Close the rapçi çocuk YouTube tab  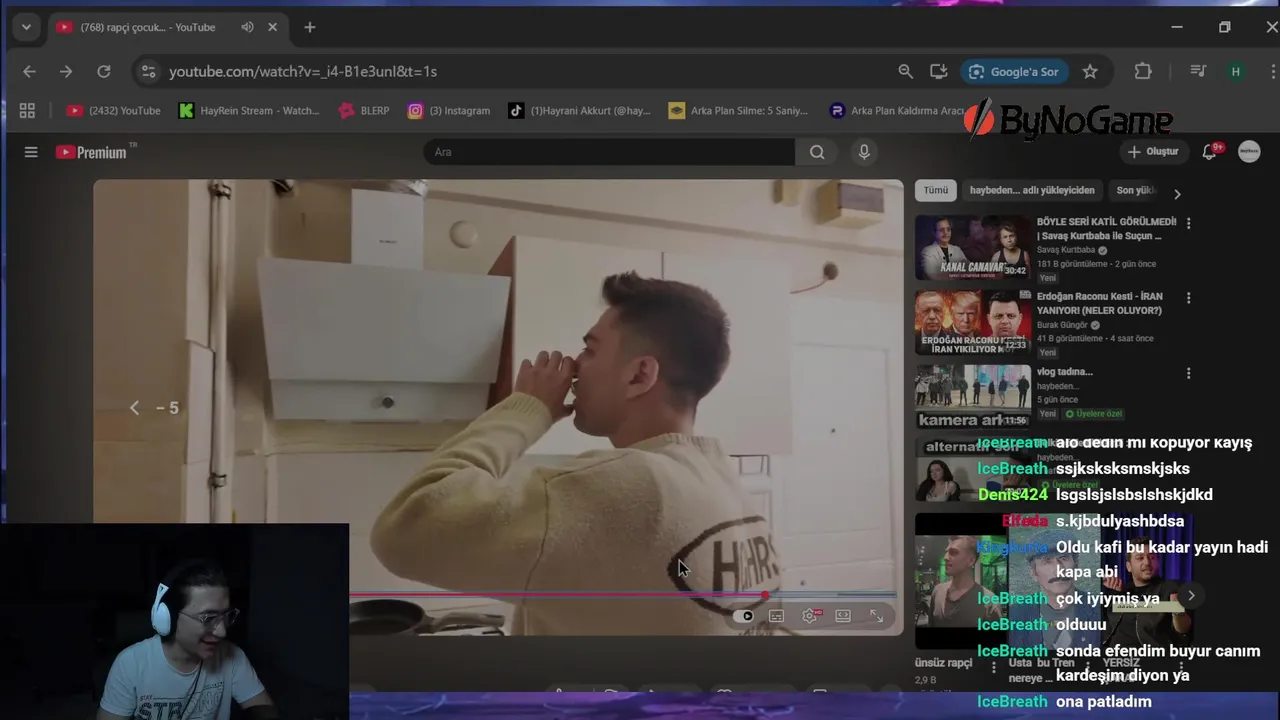coord(272,27)
